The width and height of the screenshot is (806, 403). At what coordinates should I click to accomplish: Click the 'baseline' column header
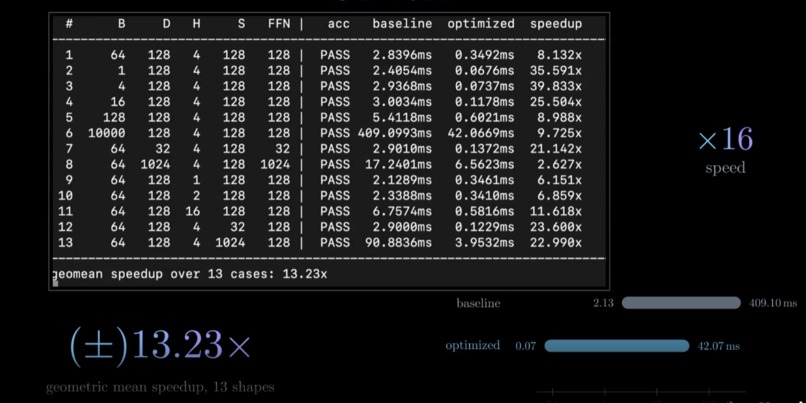[402, 24]
